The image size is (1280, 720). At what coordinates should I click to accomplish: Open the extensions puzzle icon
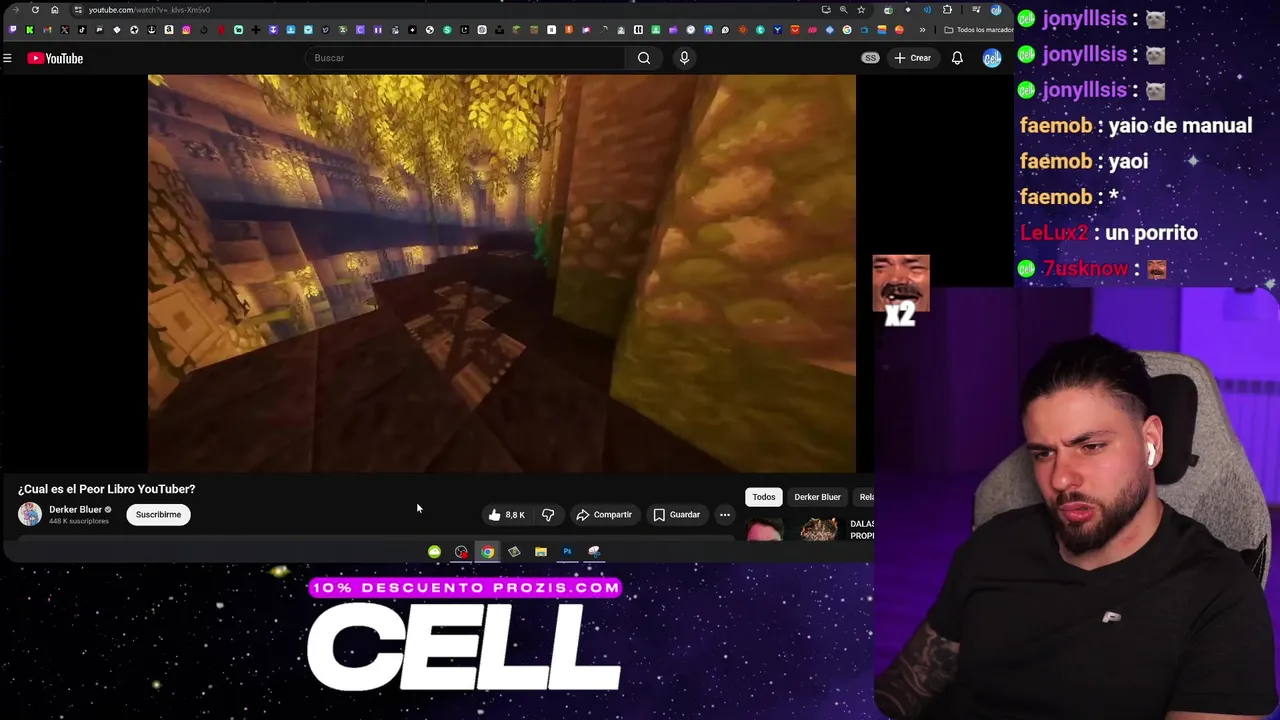pos(947,10)
